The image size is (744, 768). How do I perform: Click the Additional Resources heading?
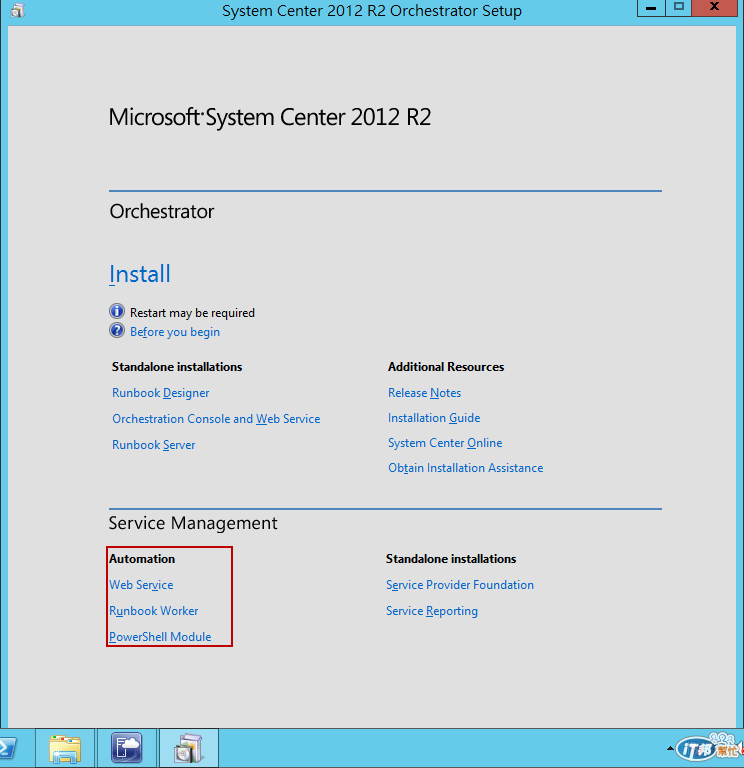click(x=446, y=367)
